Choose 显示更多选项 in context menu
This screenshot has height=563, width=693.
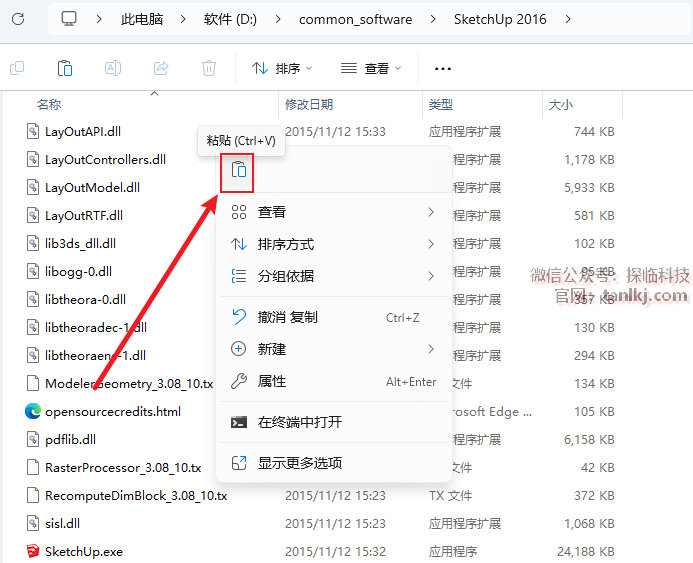pos(334,463)
